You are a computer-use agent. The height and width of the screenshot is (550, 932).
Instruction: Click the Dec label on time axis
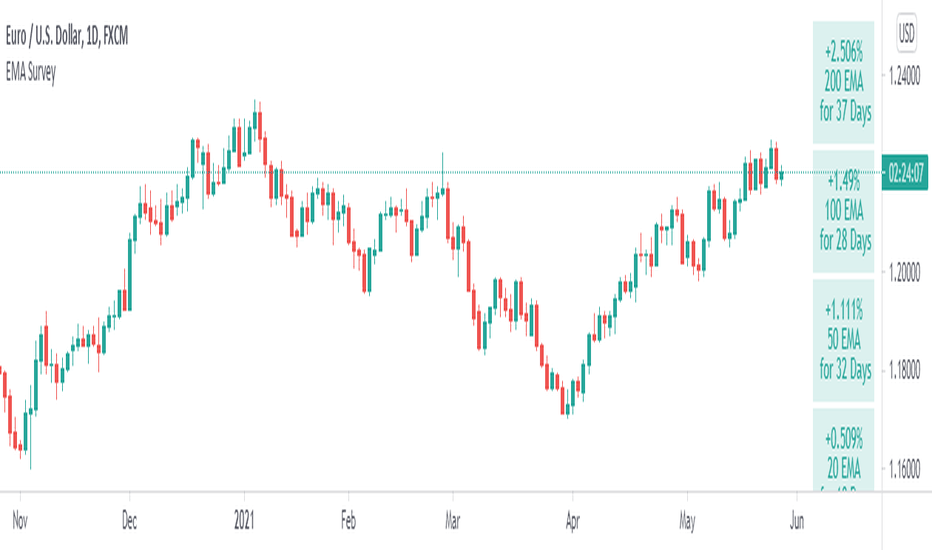[129, 521]
